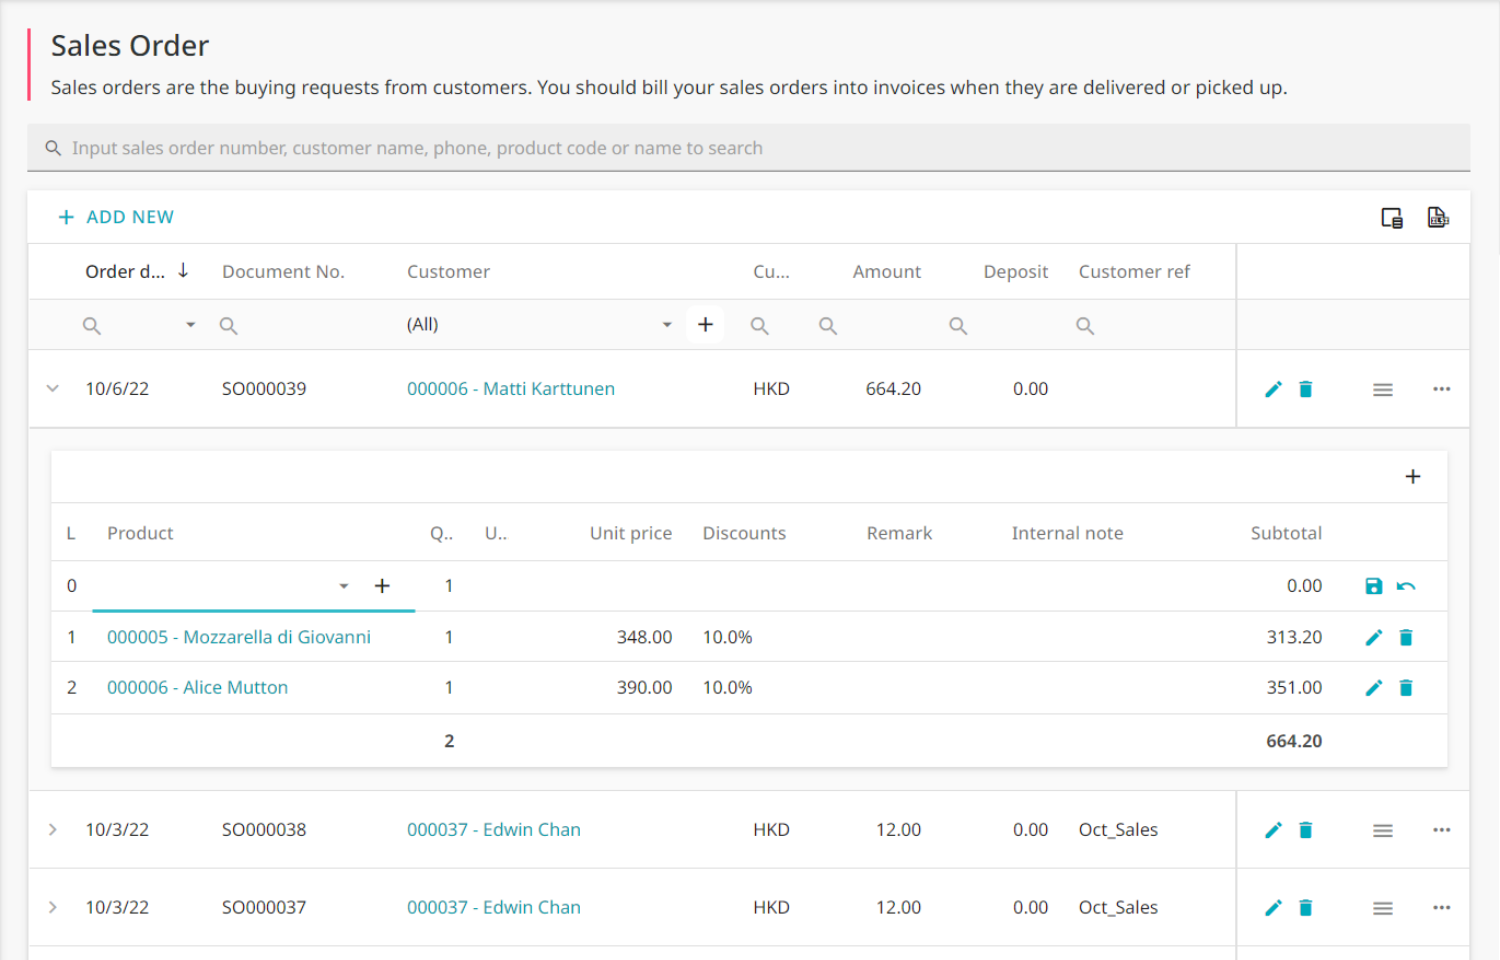
Task: Click ADD NEW sales order button
Action: [116, 217]
